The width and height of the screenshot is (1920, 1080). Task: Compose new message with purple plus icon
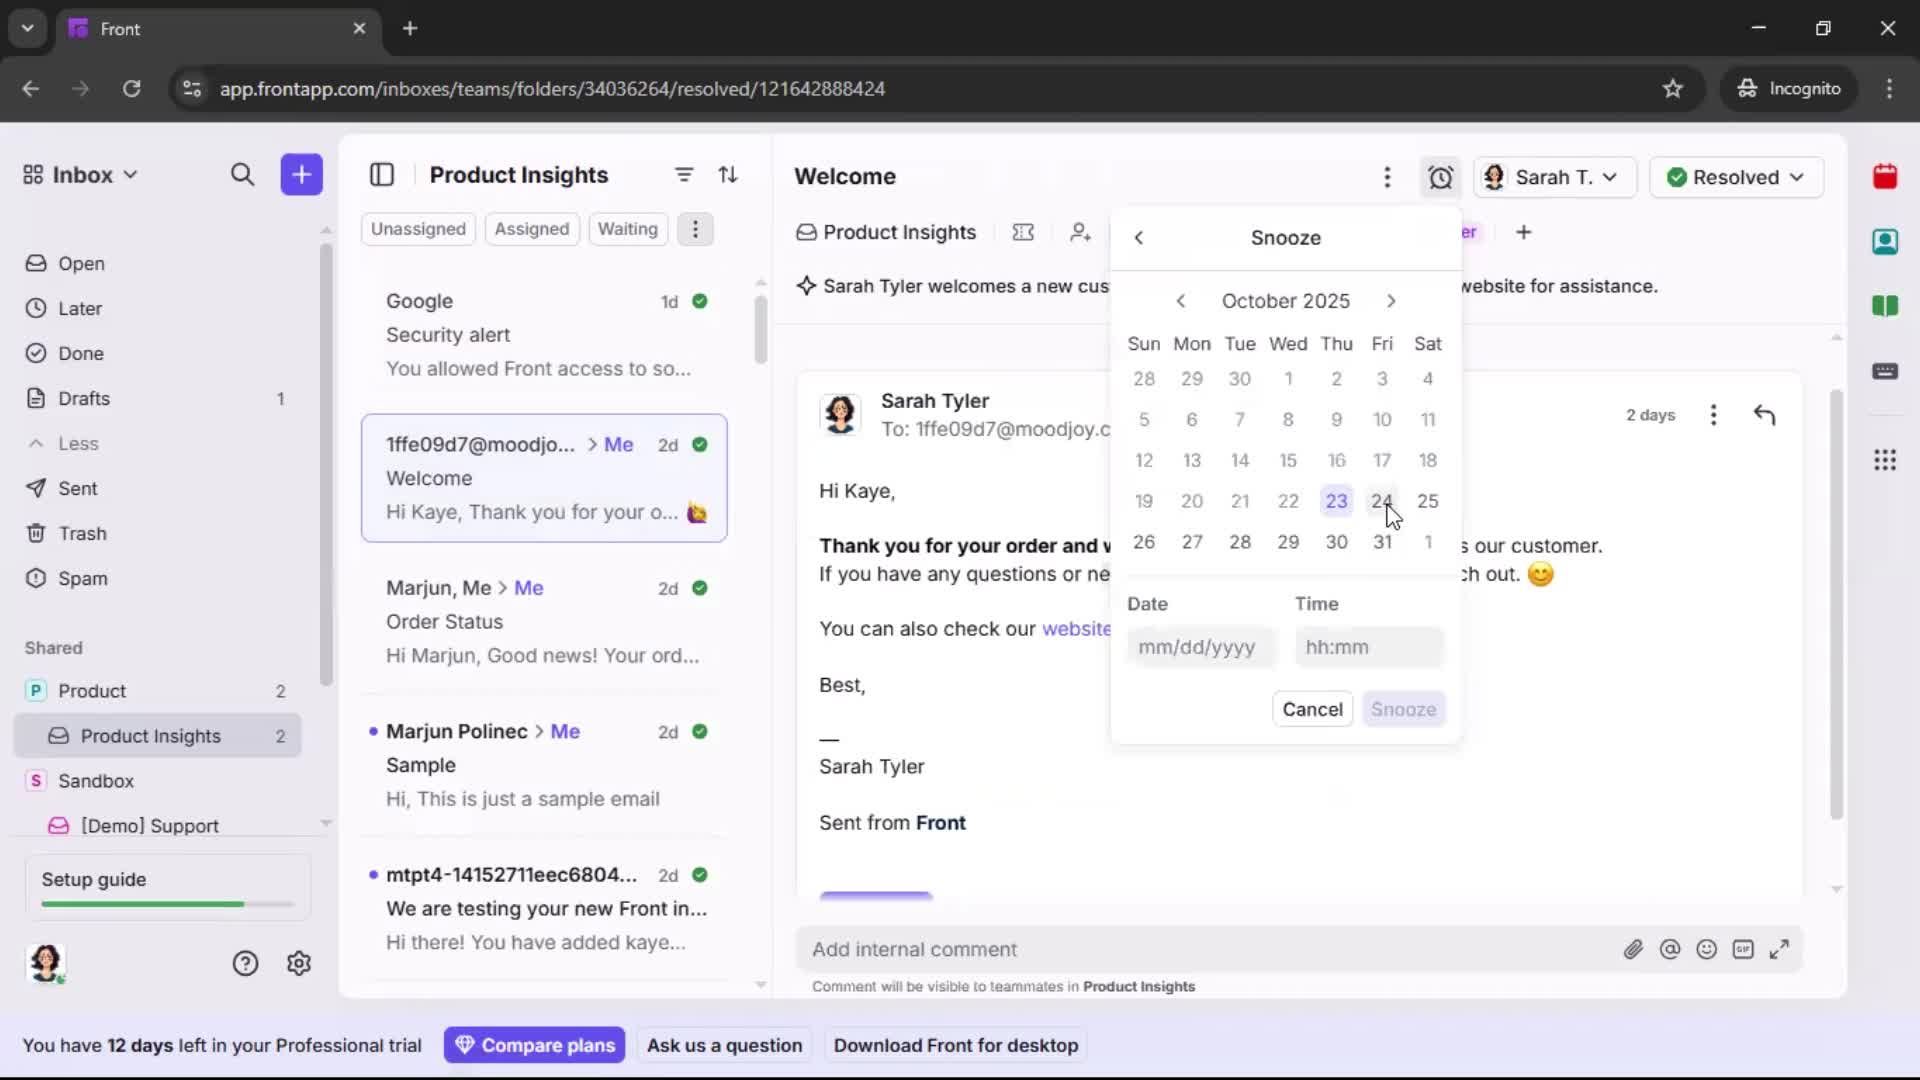click(x=301, y=174)
